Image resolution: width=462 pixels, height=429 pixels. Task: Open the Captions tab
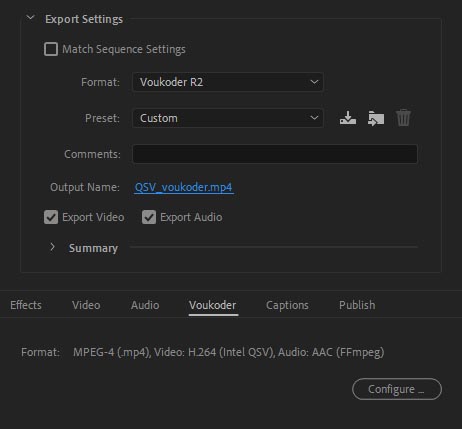pyautogui.click(x=287, y=305)
